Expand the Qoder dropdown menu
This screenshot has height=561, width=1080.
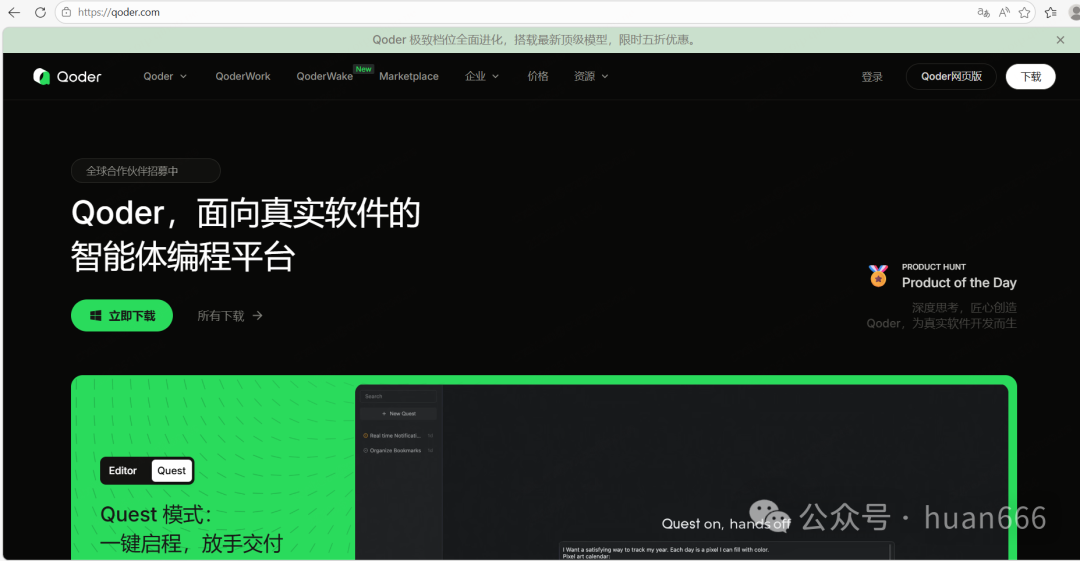coord(165,76)
